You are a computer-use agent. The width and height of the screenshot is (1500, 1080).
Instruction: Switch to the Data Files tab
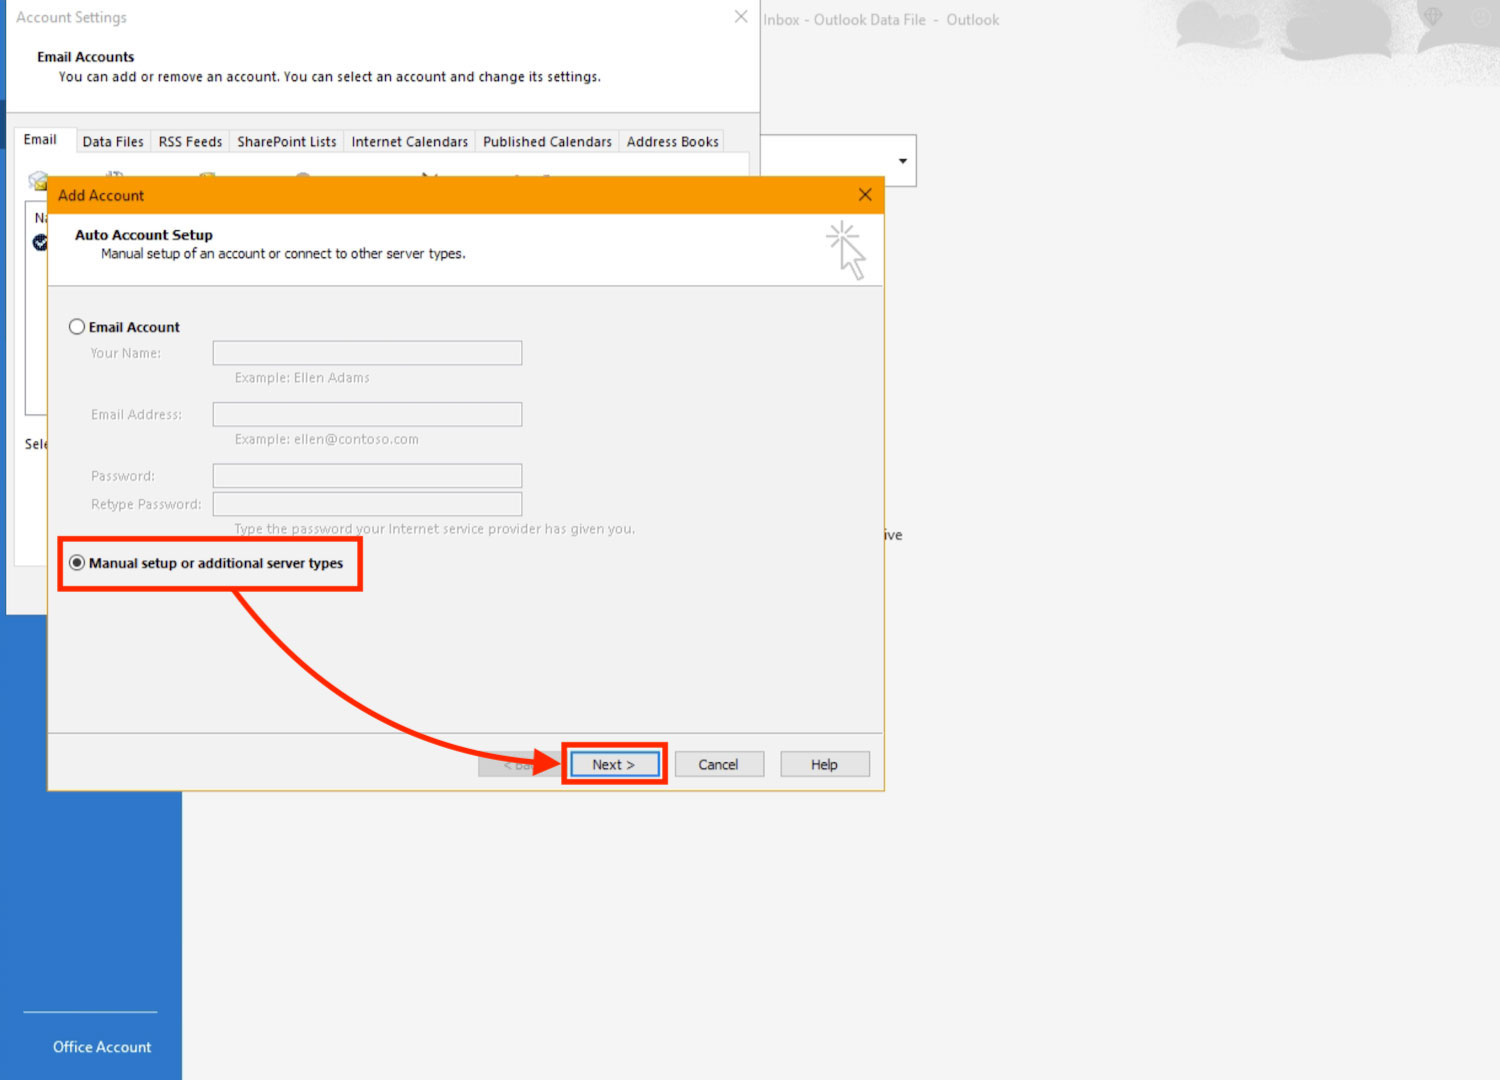point(113,142)
